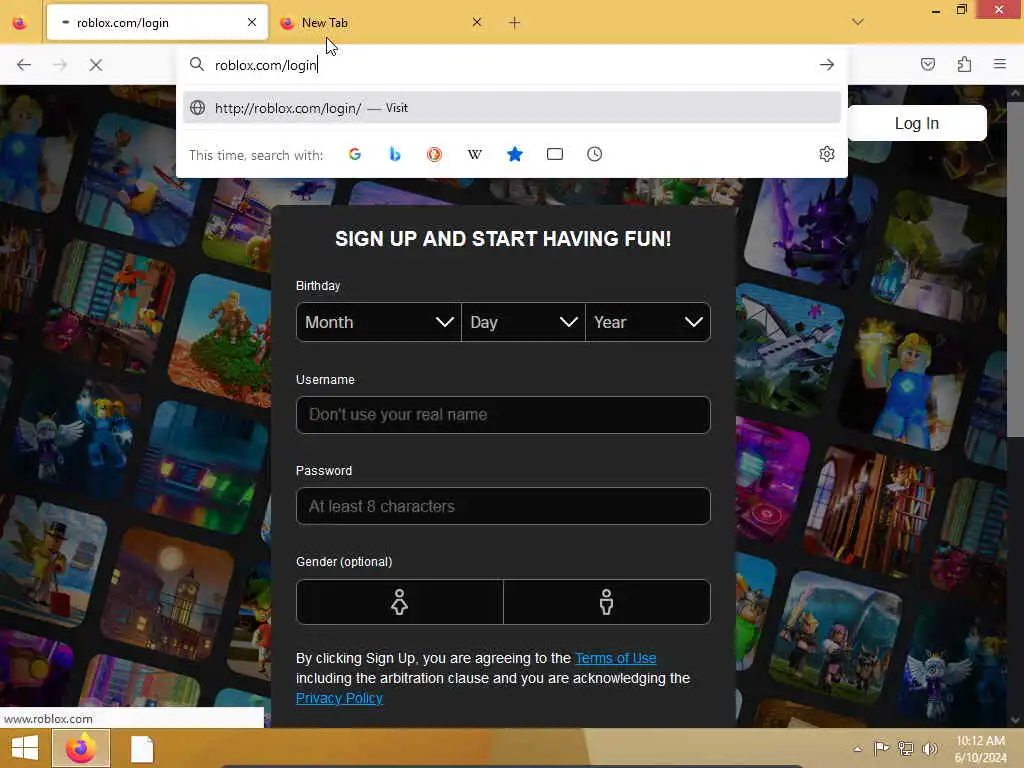Image resolution: width=1024 pixels, height=768 pixels.
Task: Open the Windows Start button
Action: pos(24,748)
